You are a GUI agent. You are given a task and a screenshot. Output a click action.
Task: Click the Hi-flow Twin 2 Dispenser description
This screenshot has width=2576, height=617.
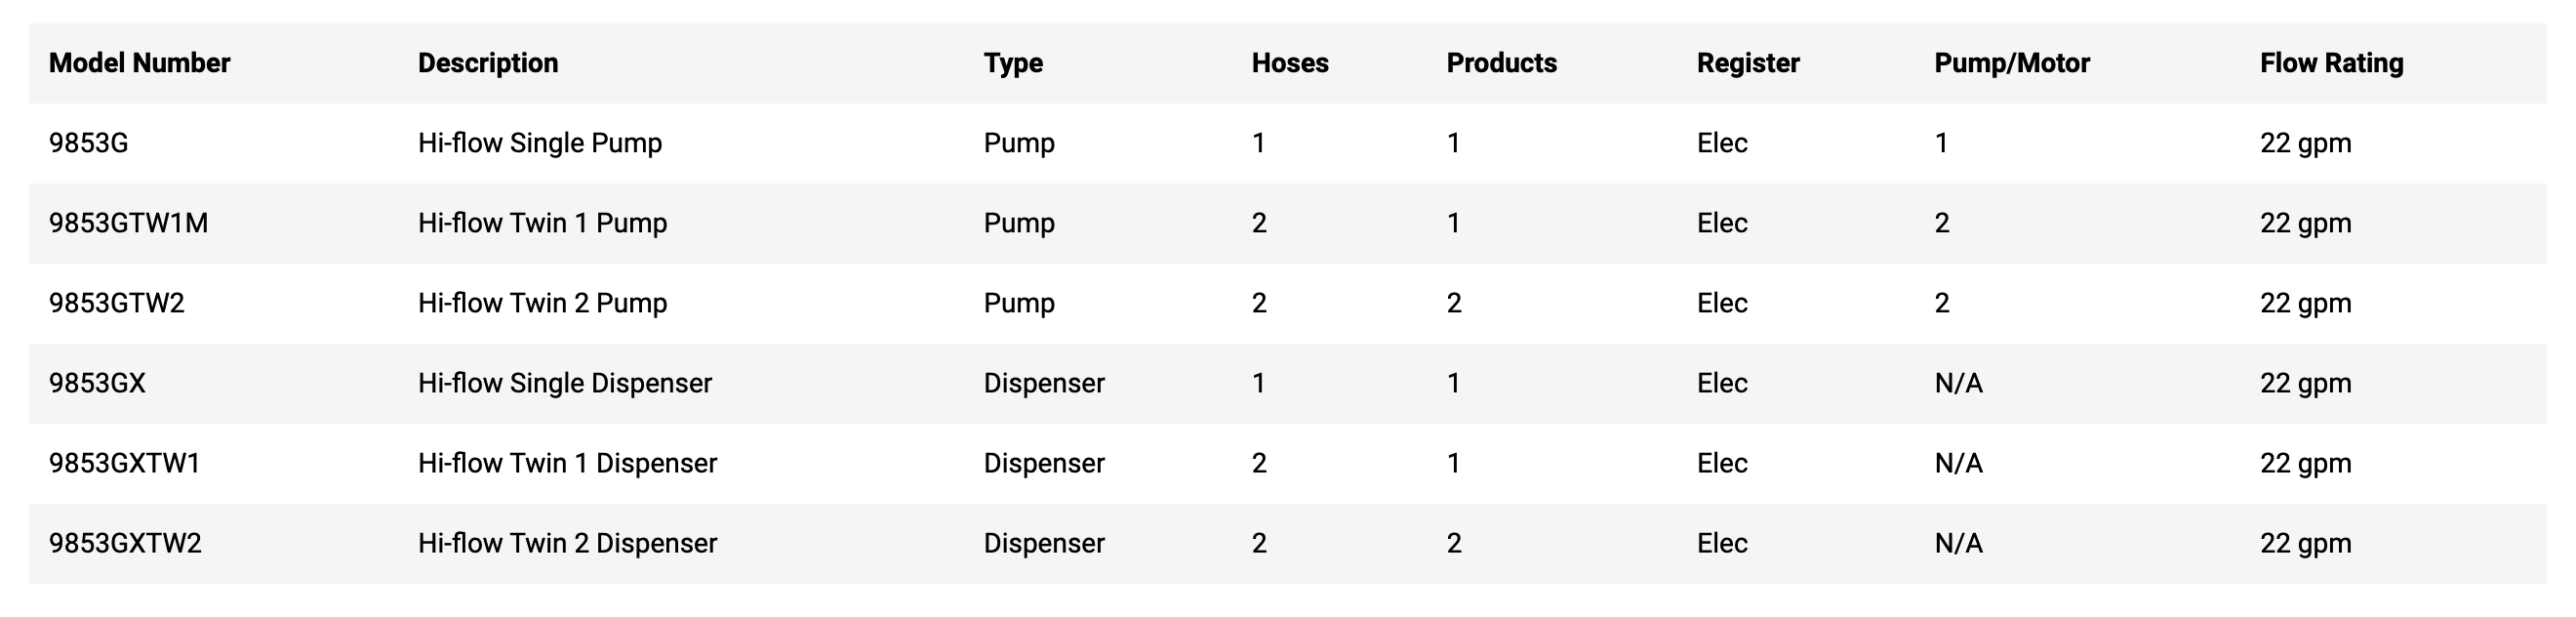click(567, 543)
